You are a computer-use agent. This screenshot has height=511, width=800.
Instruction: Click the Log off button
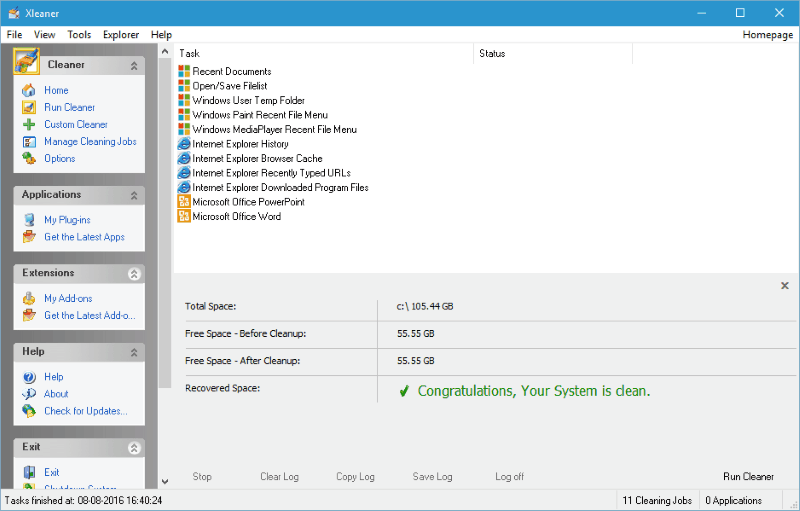[x=509, y=476]
